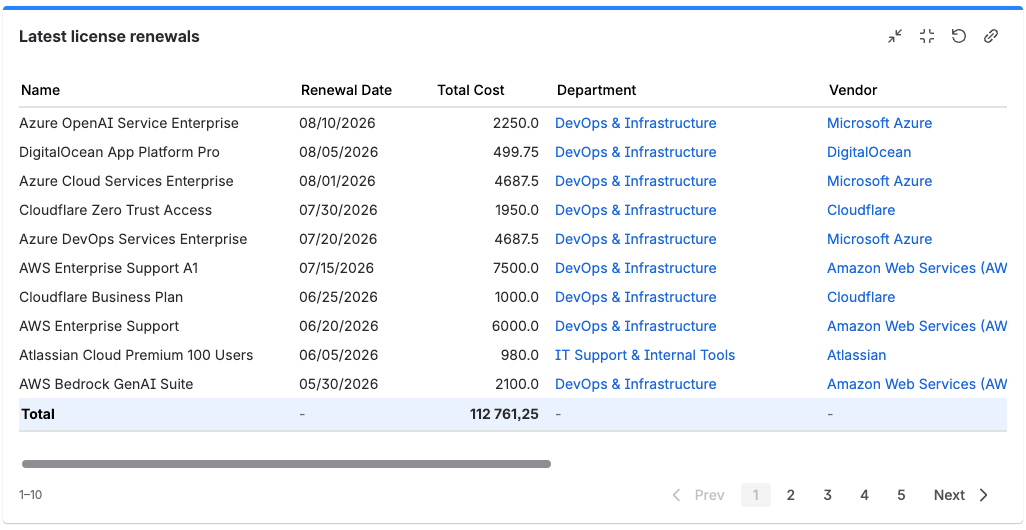Select DigitalOcean App Platform Pro name
Screen dimensions: 1026x530
[120, 152]
